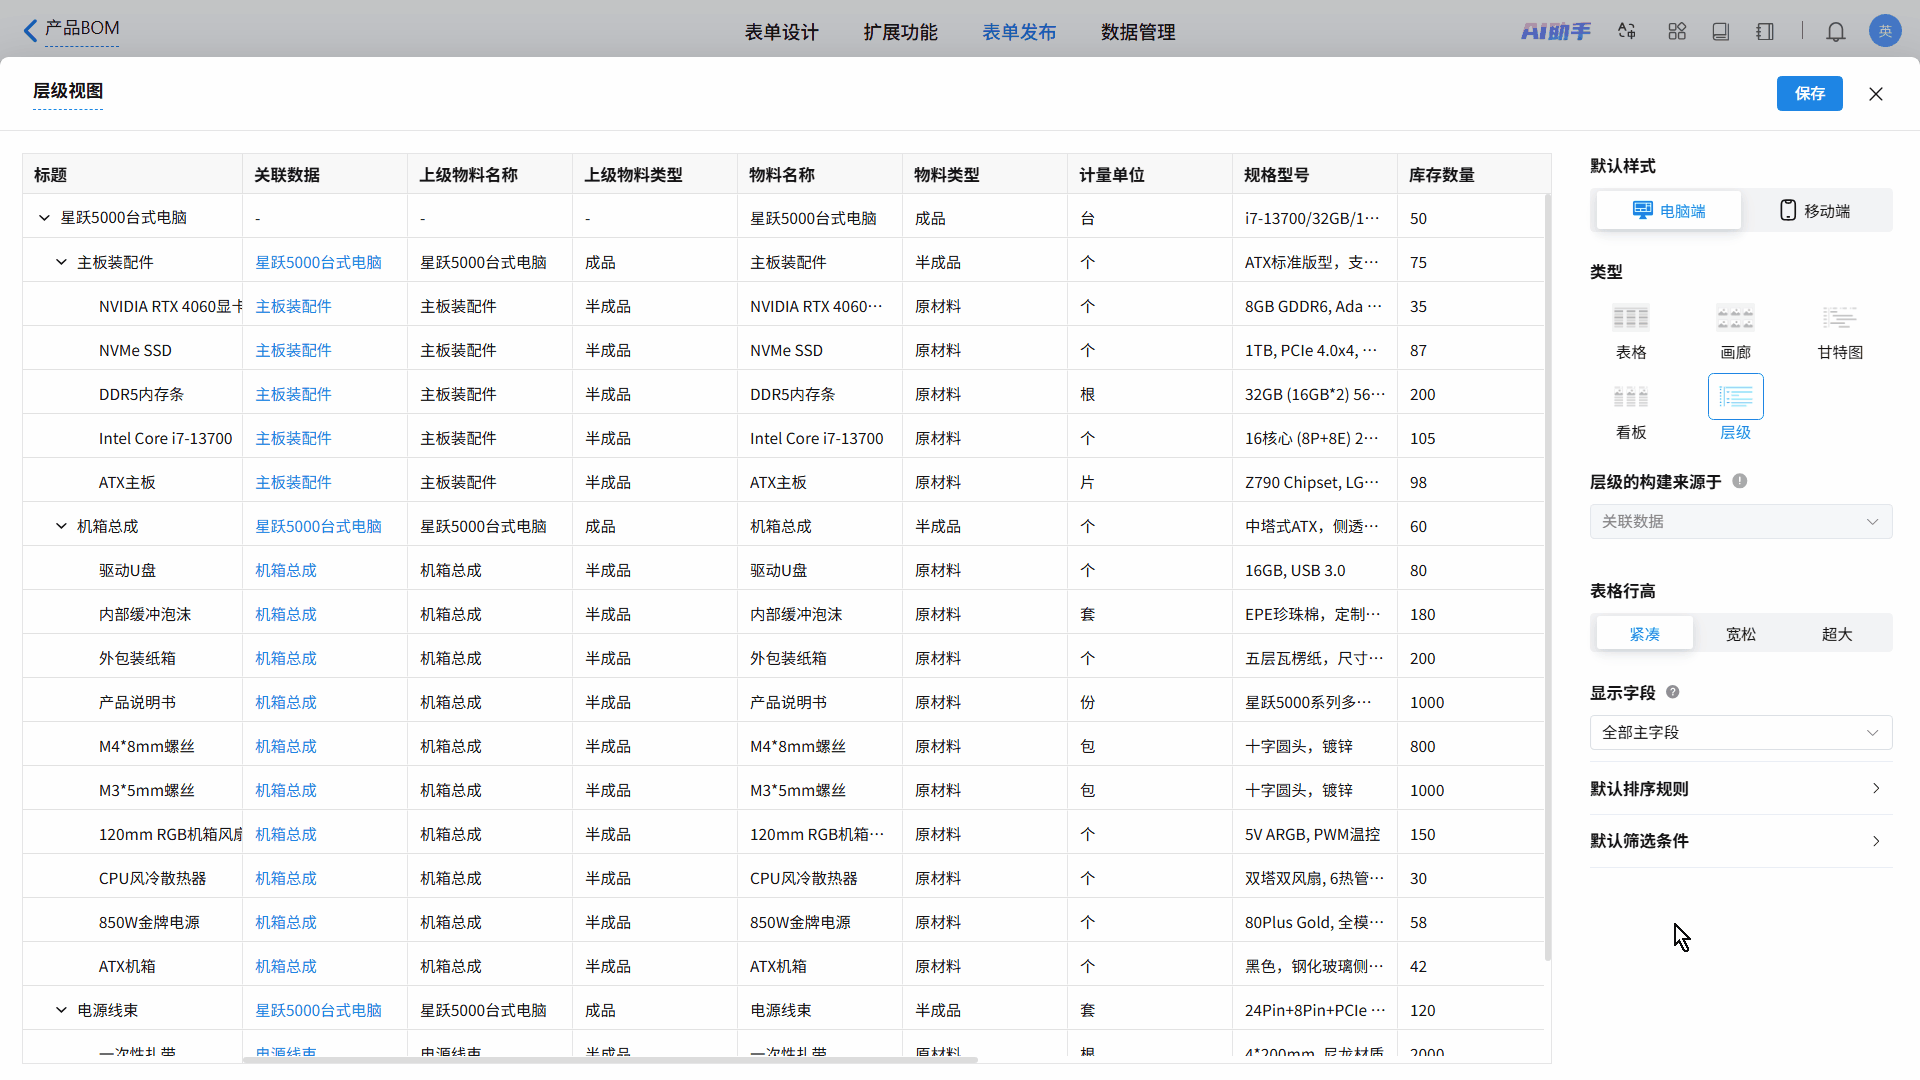Go back using 产品BOM arrow icon

pyautogui.click(x=31, y=30)
